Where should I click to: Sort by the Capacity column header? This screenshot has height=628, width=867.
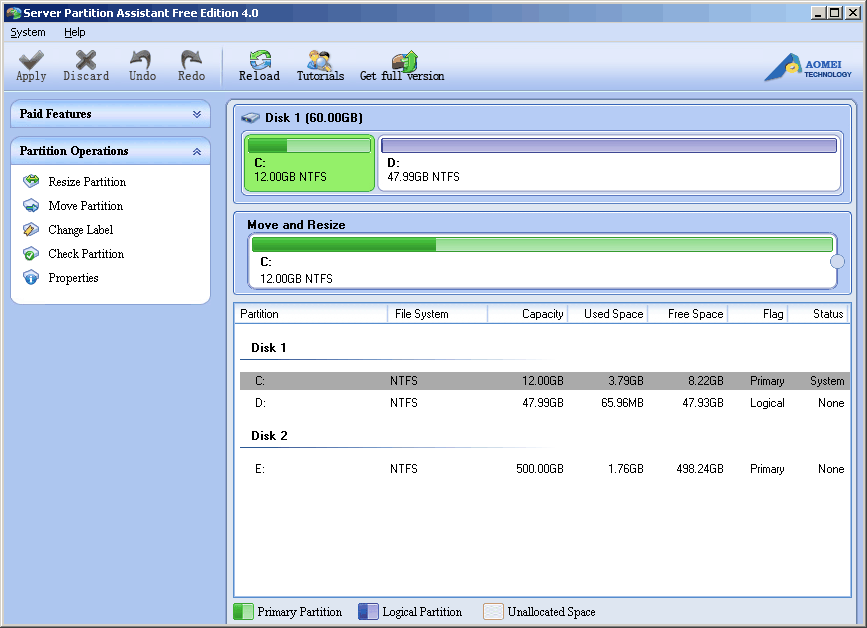(x=527, y=313)
